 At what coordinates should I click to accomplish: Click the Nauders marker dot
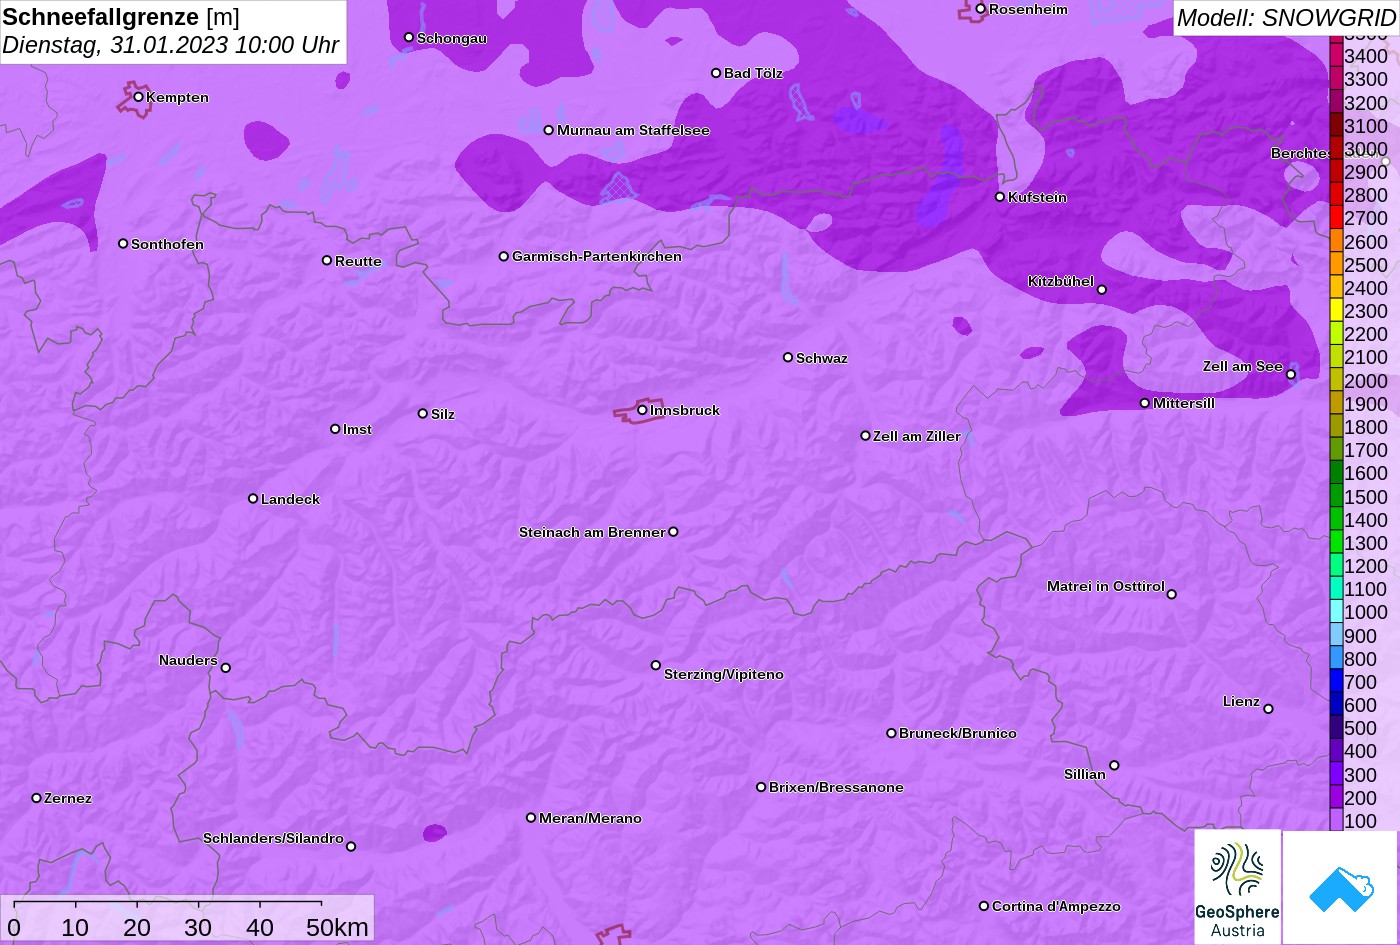coord(225,668)
